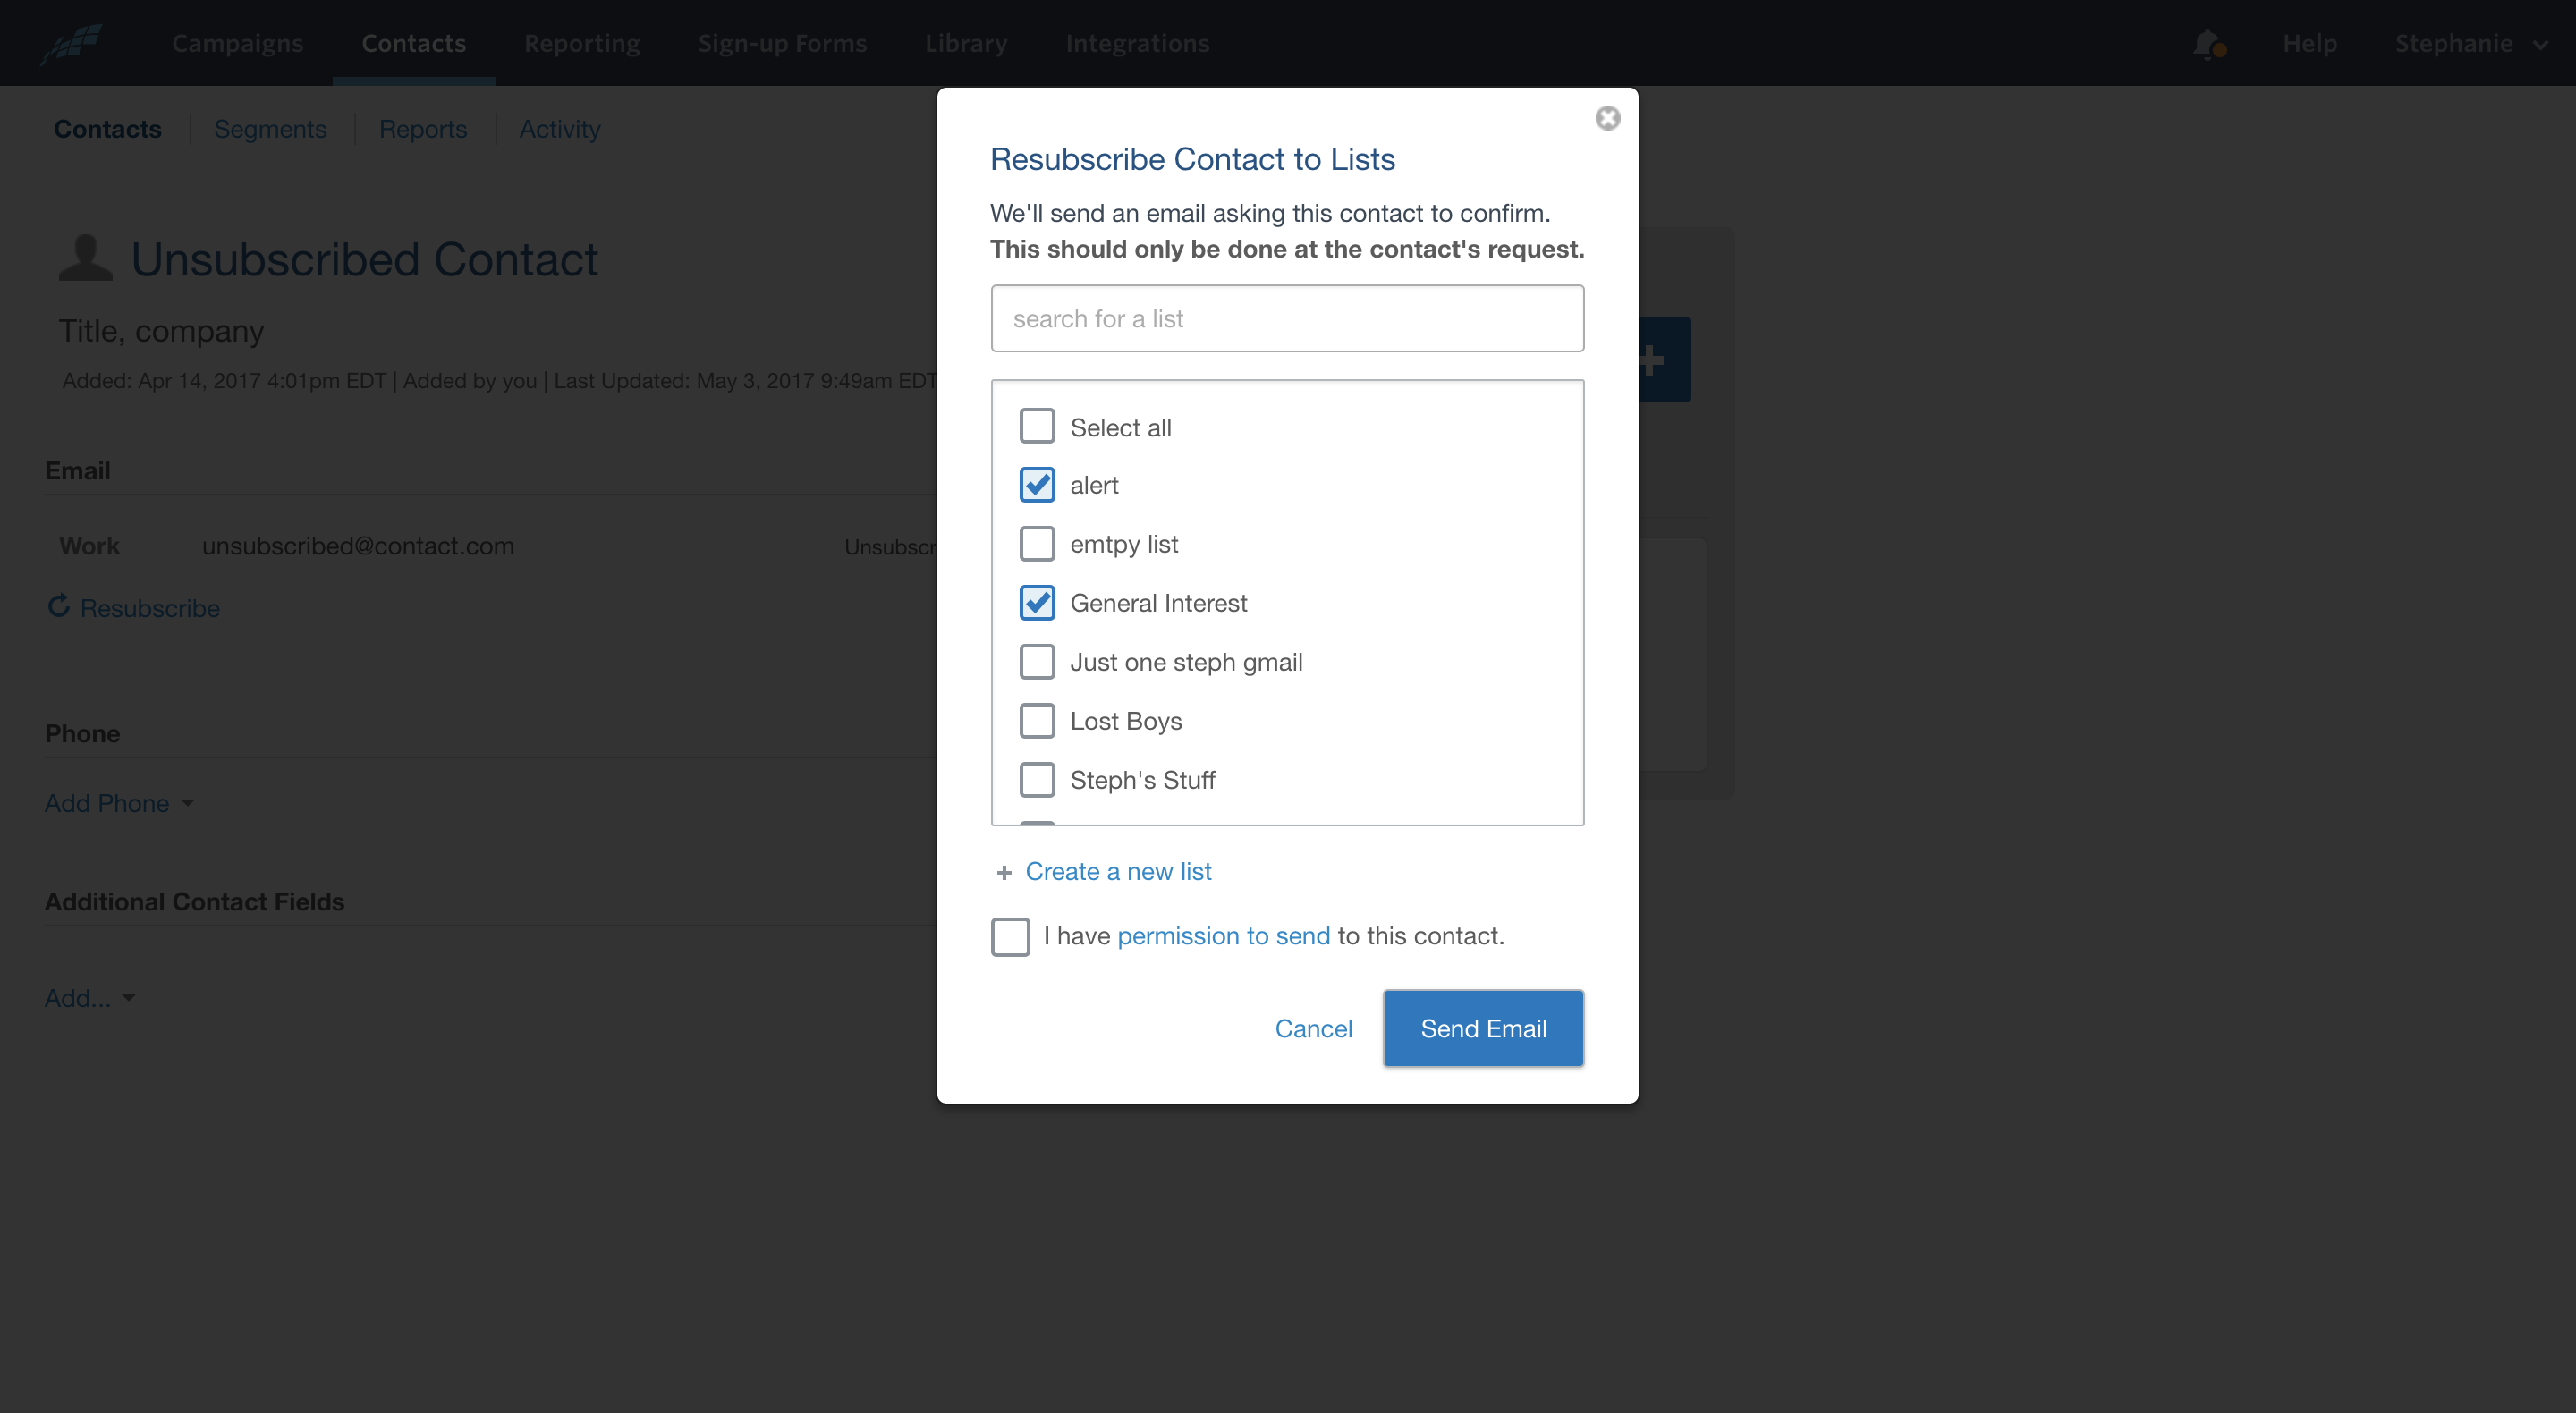Go to Sign-up Forms
2576x1413 pixels.
coord(782,43)
